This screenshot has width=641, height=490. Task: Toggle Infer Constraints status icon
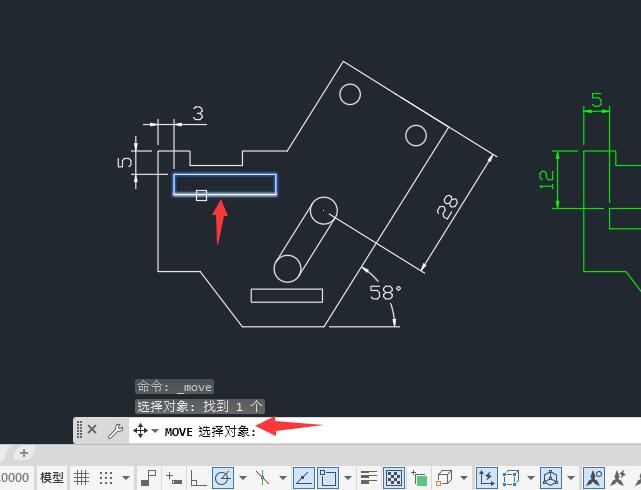point(148,477)
